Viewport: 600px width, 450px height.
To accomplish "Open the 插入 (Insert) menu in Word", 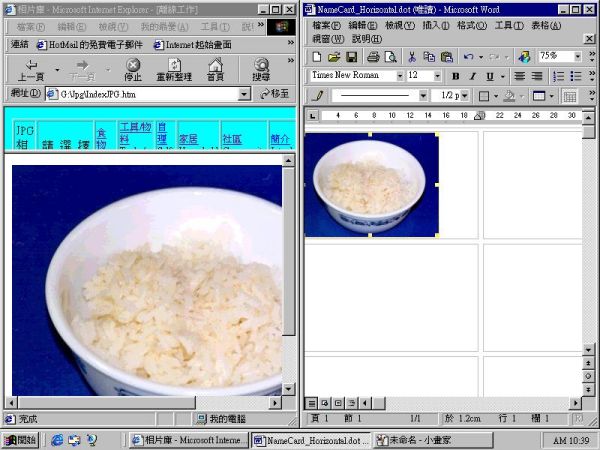I will point(435,25).
